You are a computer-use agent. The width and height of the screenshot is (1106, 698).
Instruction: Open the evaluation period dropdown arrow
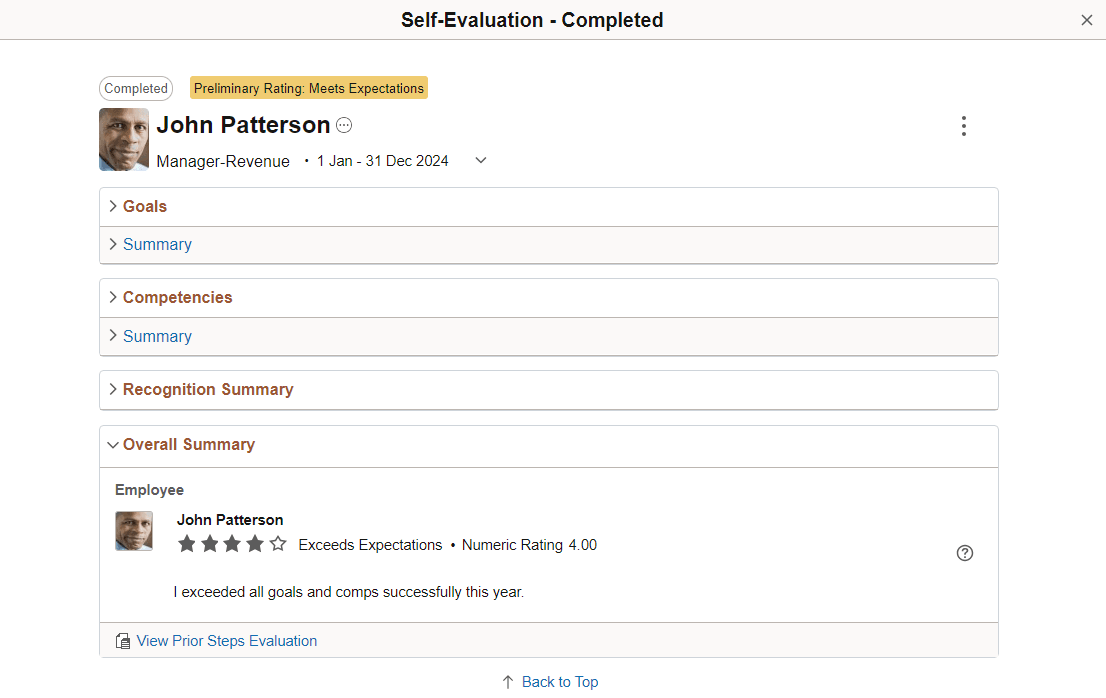pos(480,160)
